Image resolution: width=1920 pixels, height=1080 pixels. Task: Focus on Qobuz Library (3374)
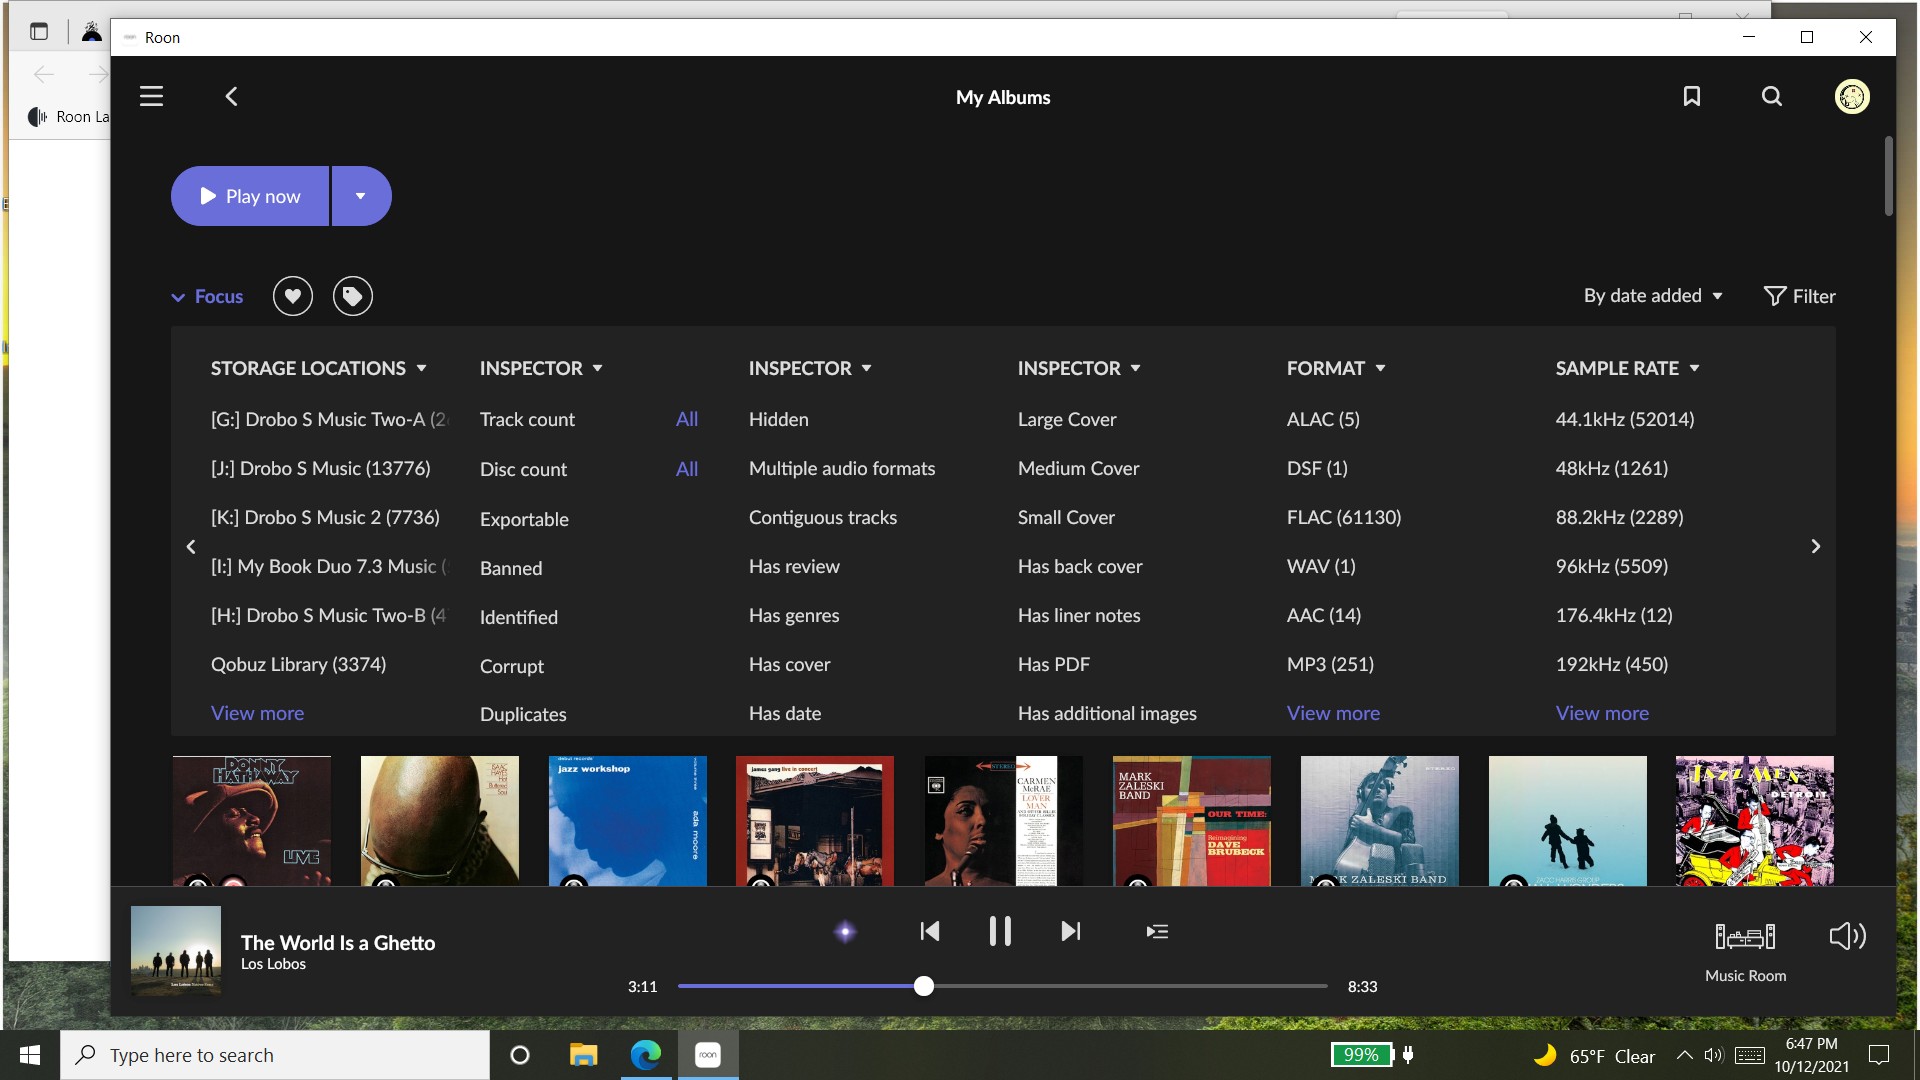click(298, 664)
